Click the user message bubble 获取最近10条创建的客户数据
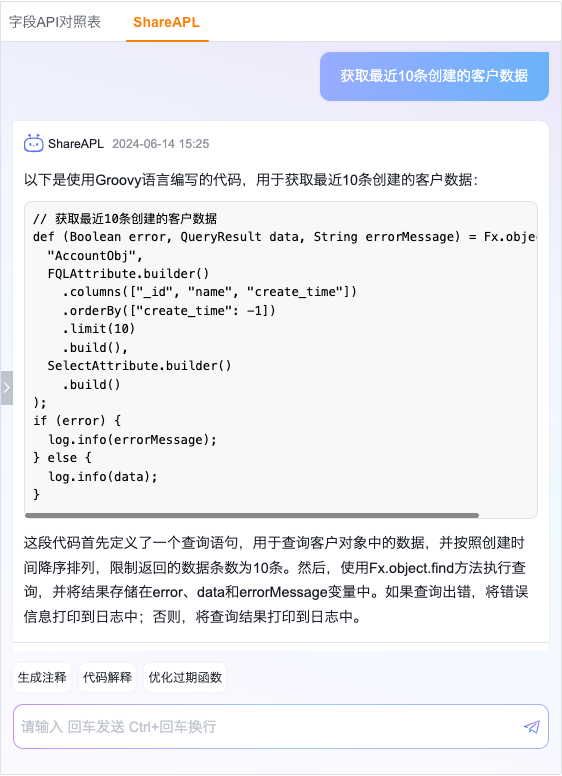 click(434, 76)
